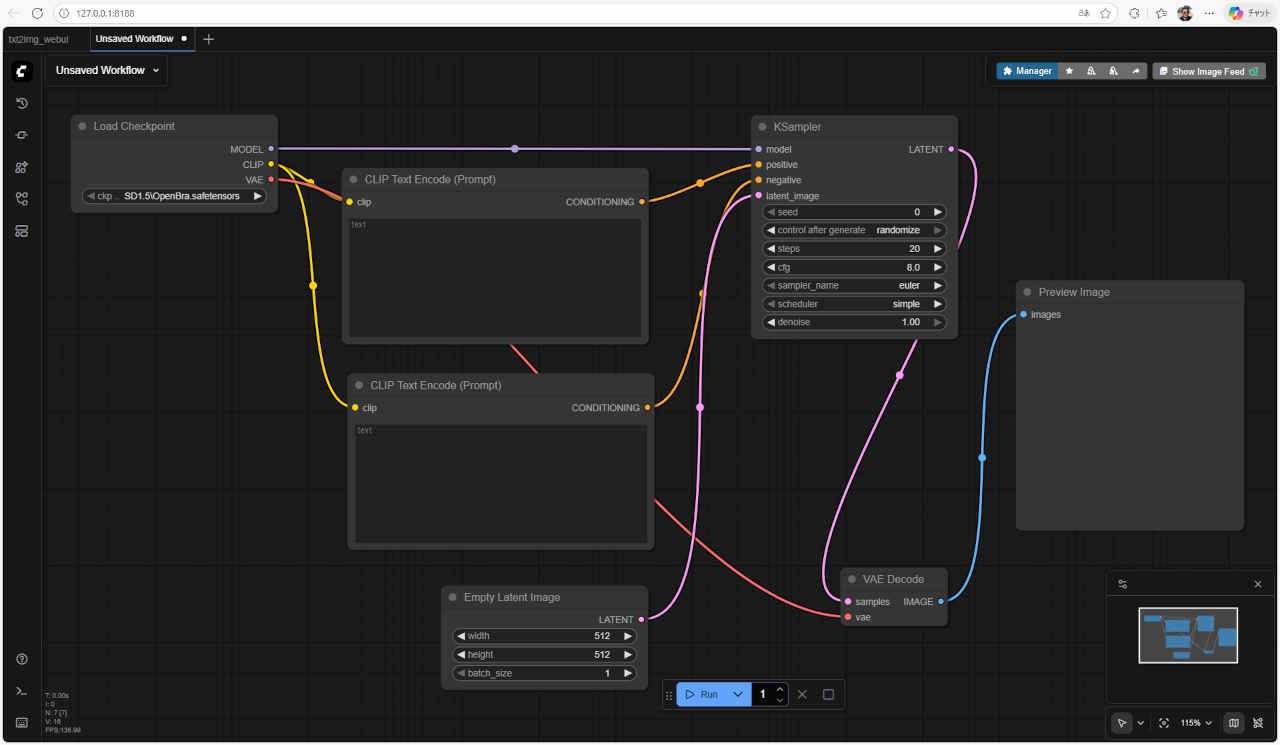This screenshot has height=745, width=1280.
Task: Click the star icon next to Manager
Action: pyautogui.click(x=1069, y=71)
